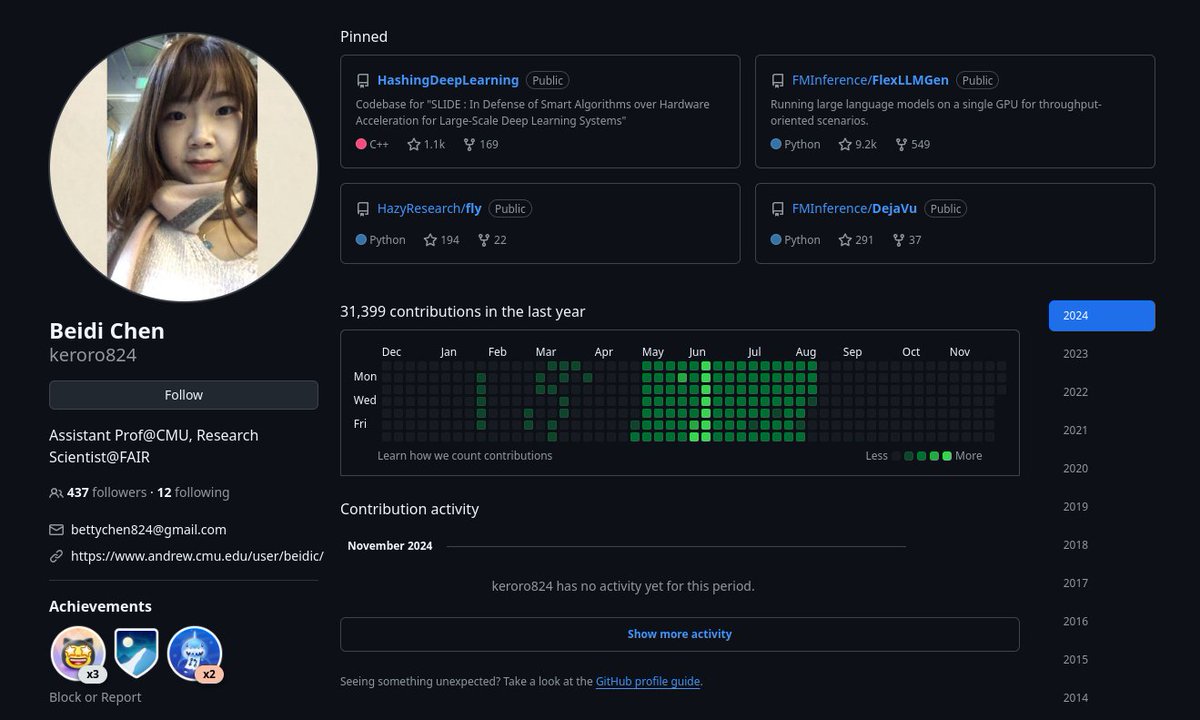Open the Starstruck achievement badge
The image size is (1200, 720).
point(78,652)
